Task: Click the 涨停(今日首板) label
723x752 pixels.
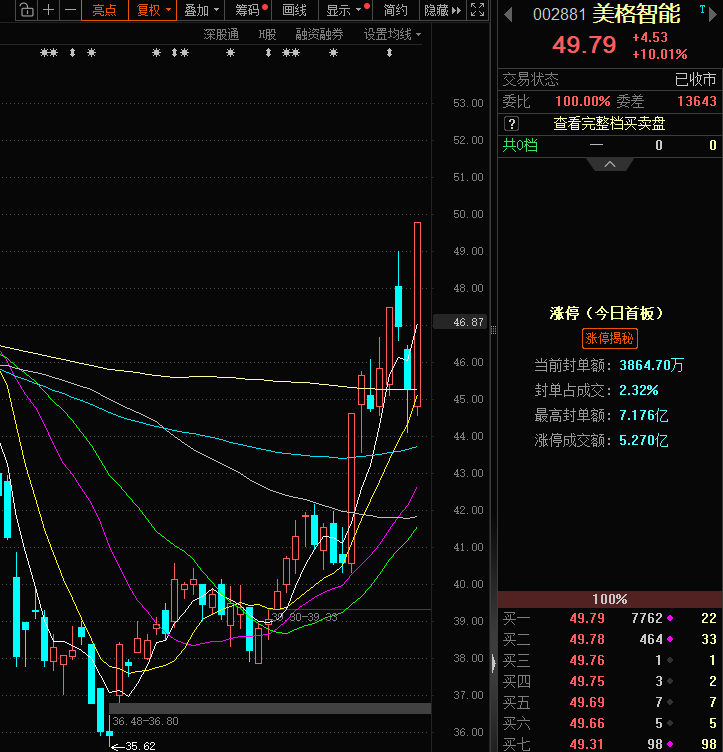Action: coord(606,314)
